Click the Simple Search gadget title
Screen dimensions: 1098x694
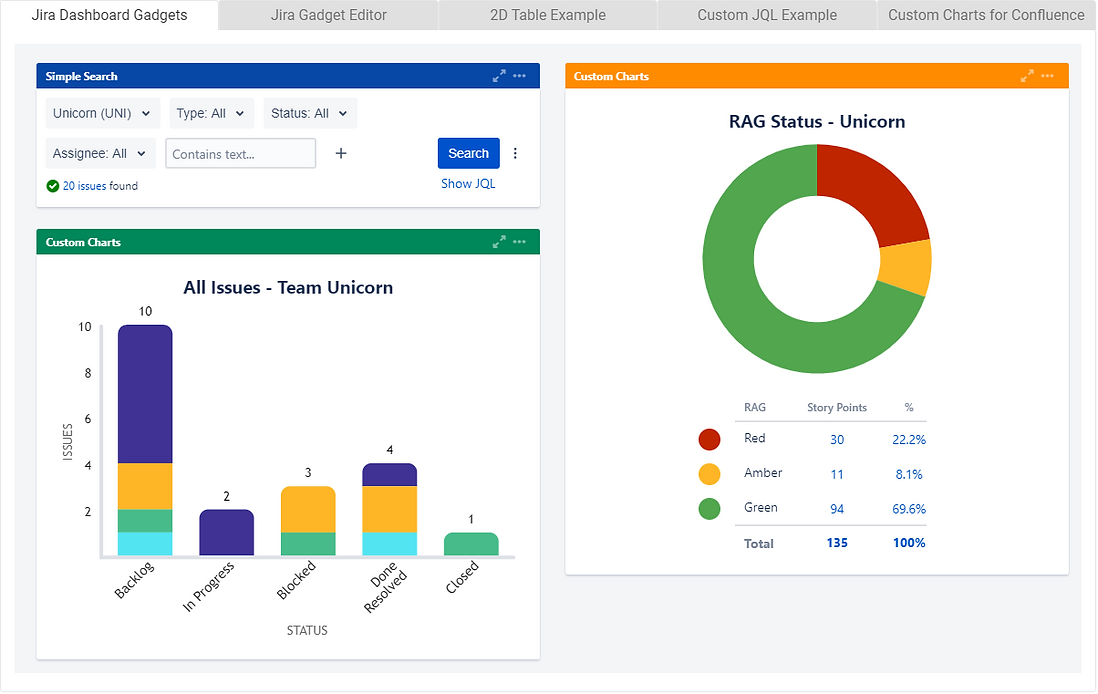tap(81, 76)
